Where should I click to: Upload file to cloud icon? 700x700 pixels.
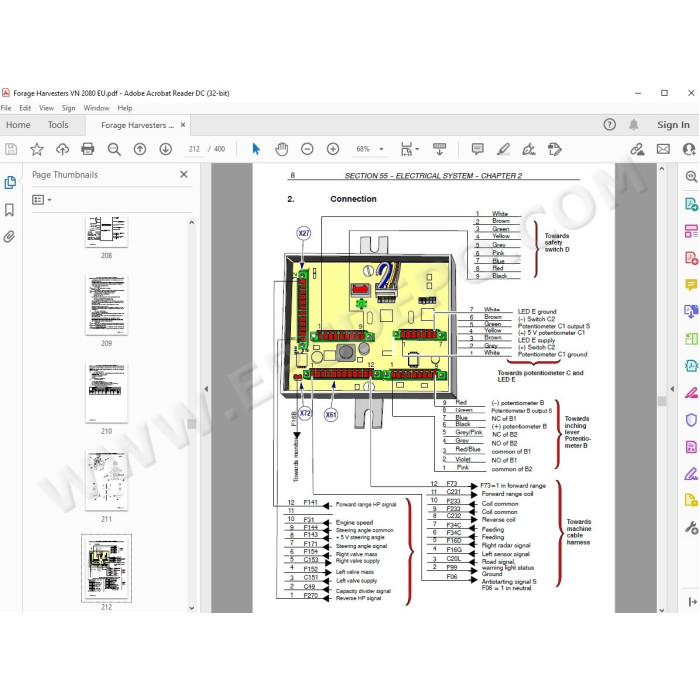pyautogui.click(x=62, y=149)
